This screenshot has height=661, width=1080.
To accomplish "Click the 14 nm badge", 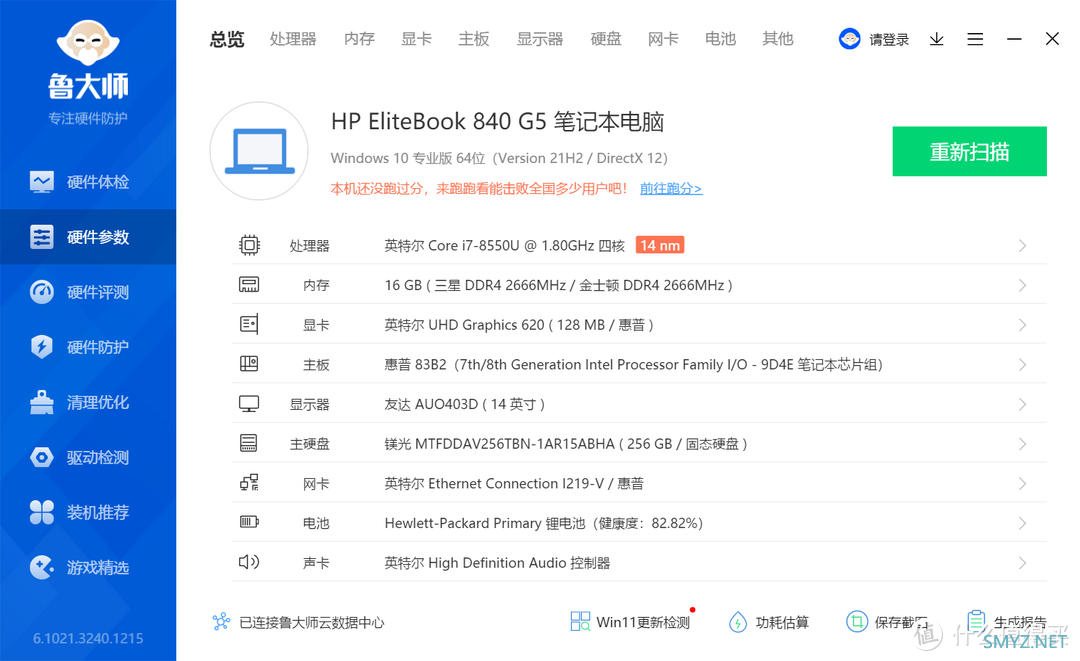I will click(x=660, y=245).
